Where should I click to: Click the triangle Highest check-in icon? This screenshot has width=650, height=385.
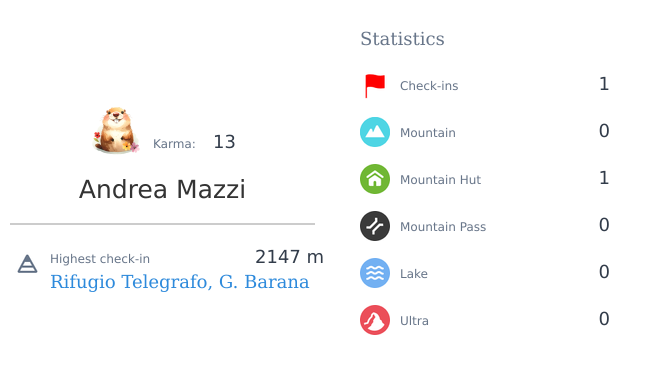pyautogui.click(x=27, y=264)
